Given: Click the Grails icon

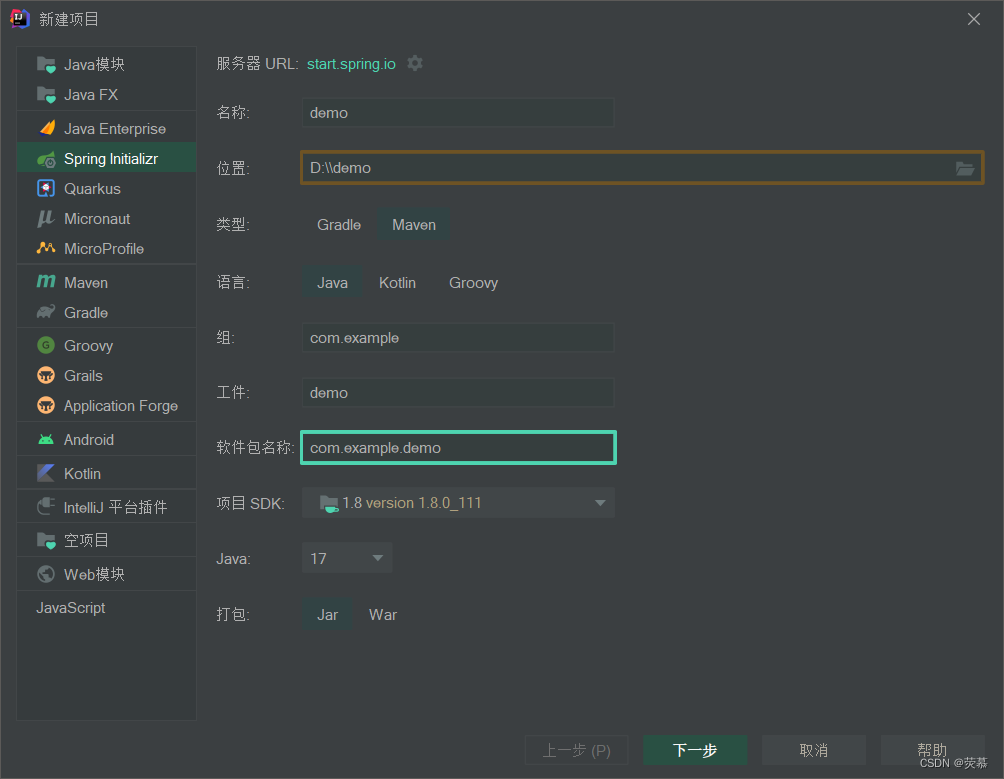Looking at the screenshot, I should pos(46,376).
